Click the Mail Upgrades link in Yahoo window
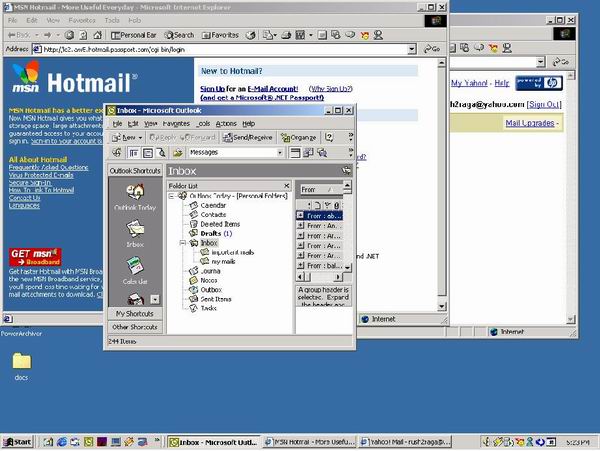The width and height of the screenshot is (600, 451). point(530,123)
